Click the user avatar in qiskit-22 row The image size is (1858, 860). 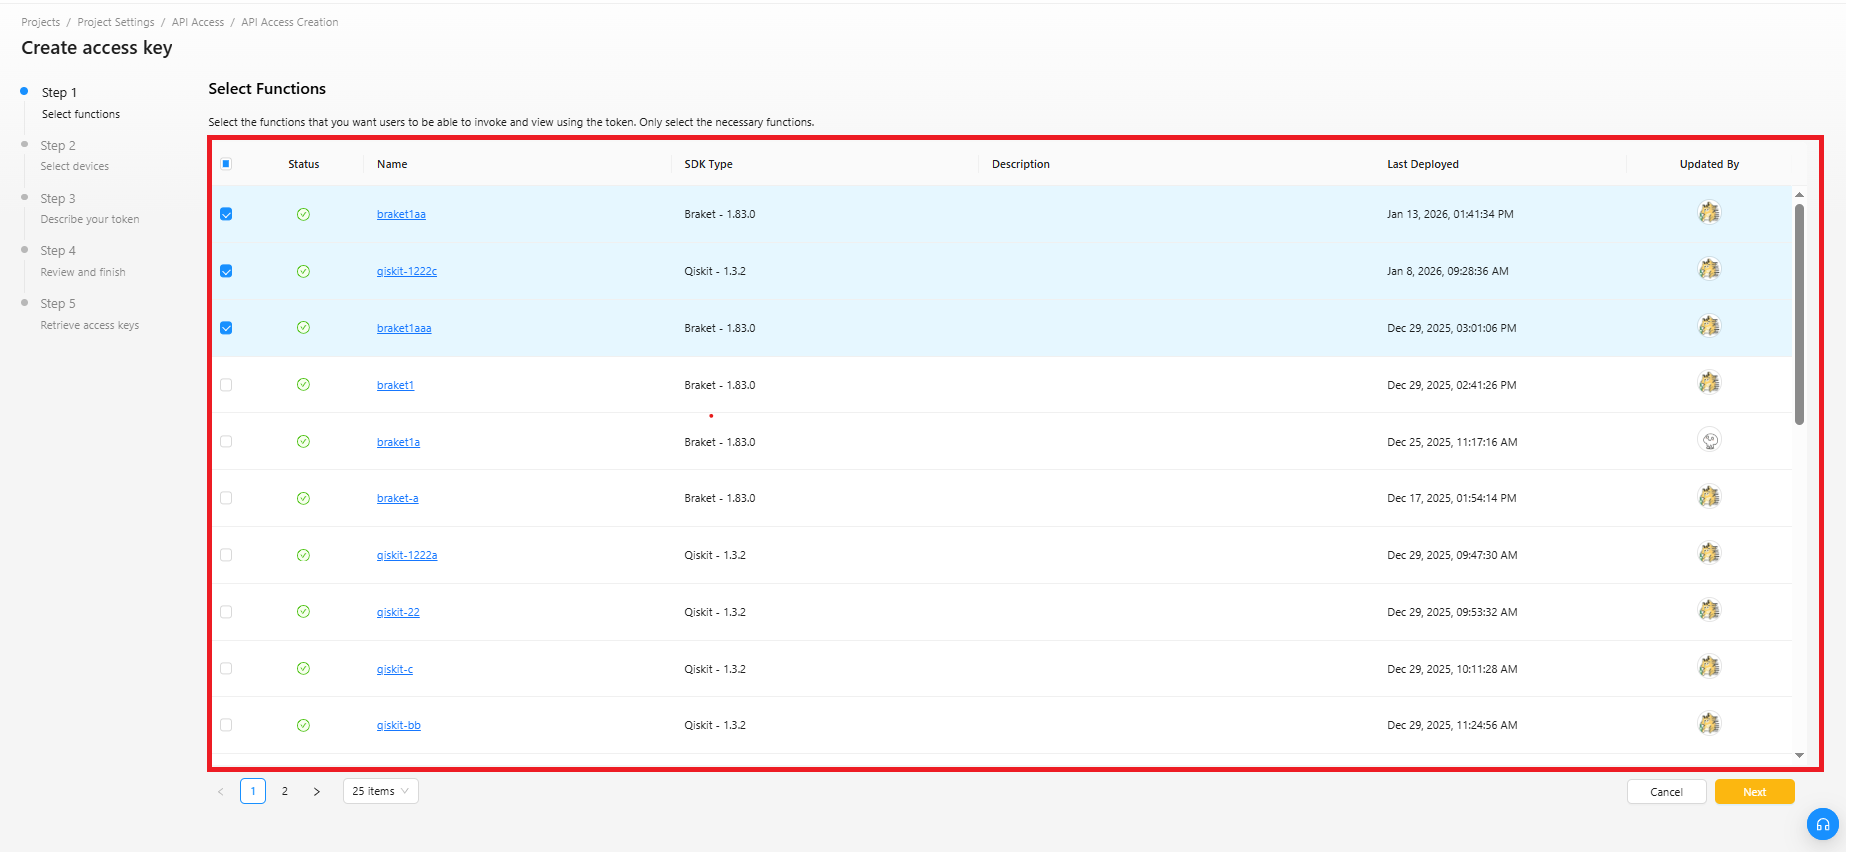point(1709,611)
